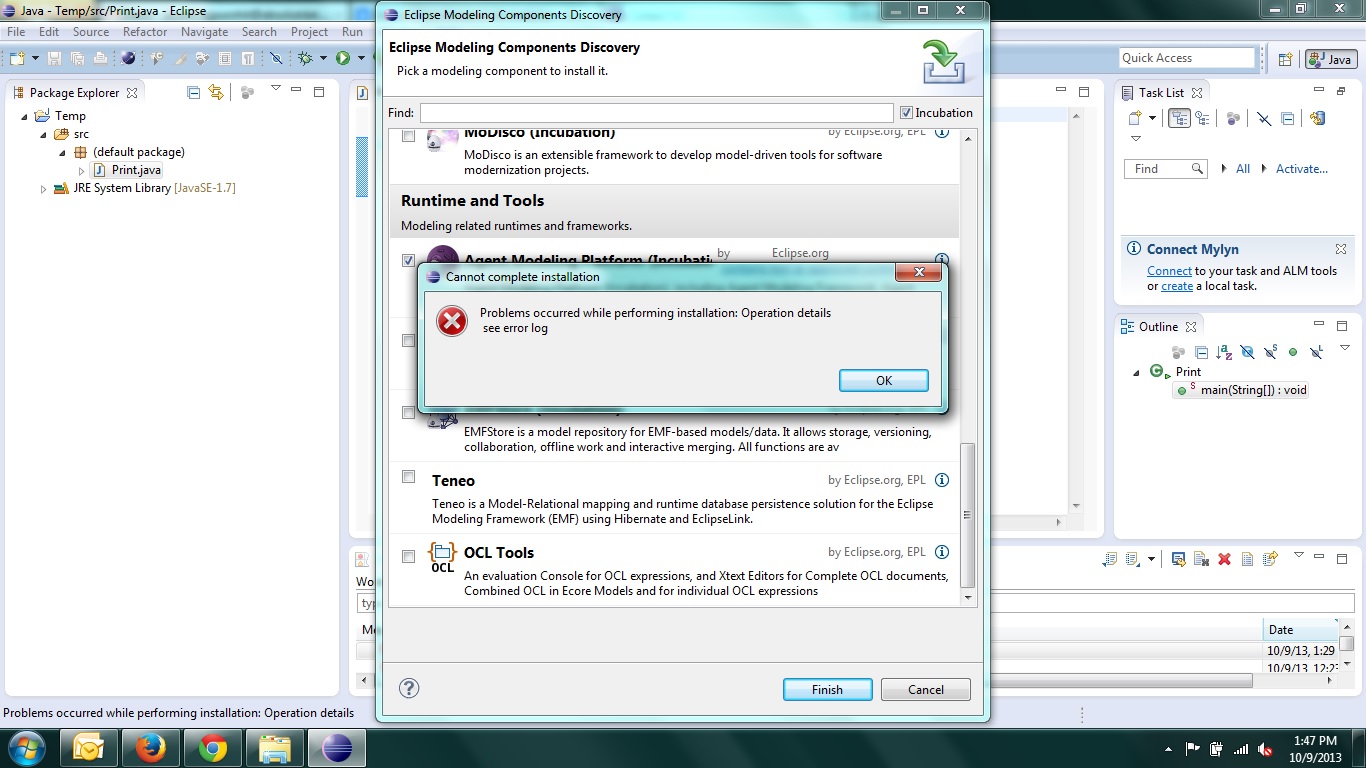Collapse the Print class in Outline

(1136, 373)
